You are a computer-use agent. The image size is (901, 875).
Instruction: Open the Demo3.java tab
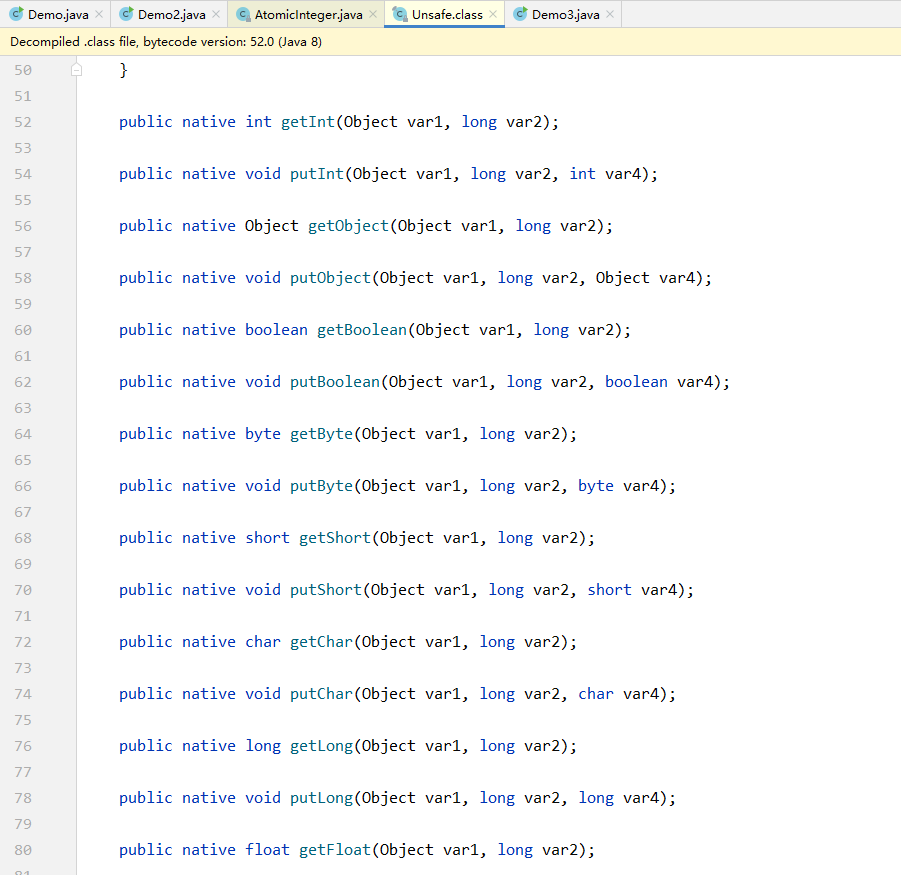coord(565,14)
